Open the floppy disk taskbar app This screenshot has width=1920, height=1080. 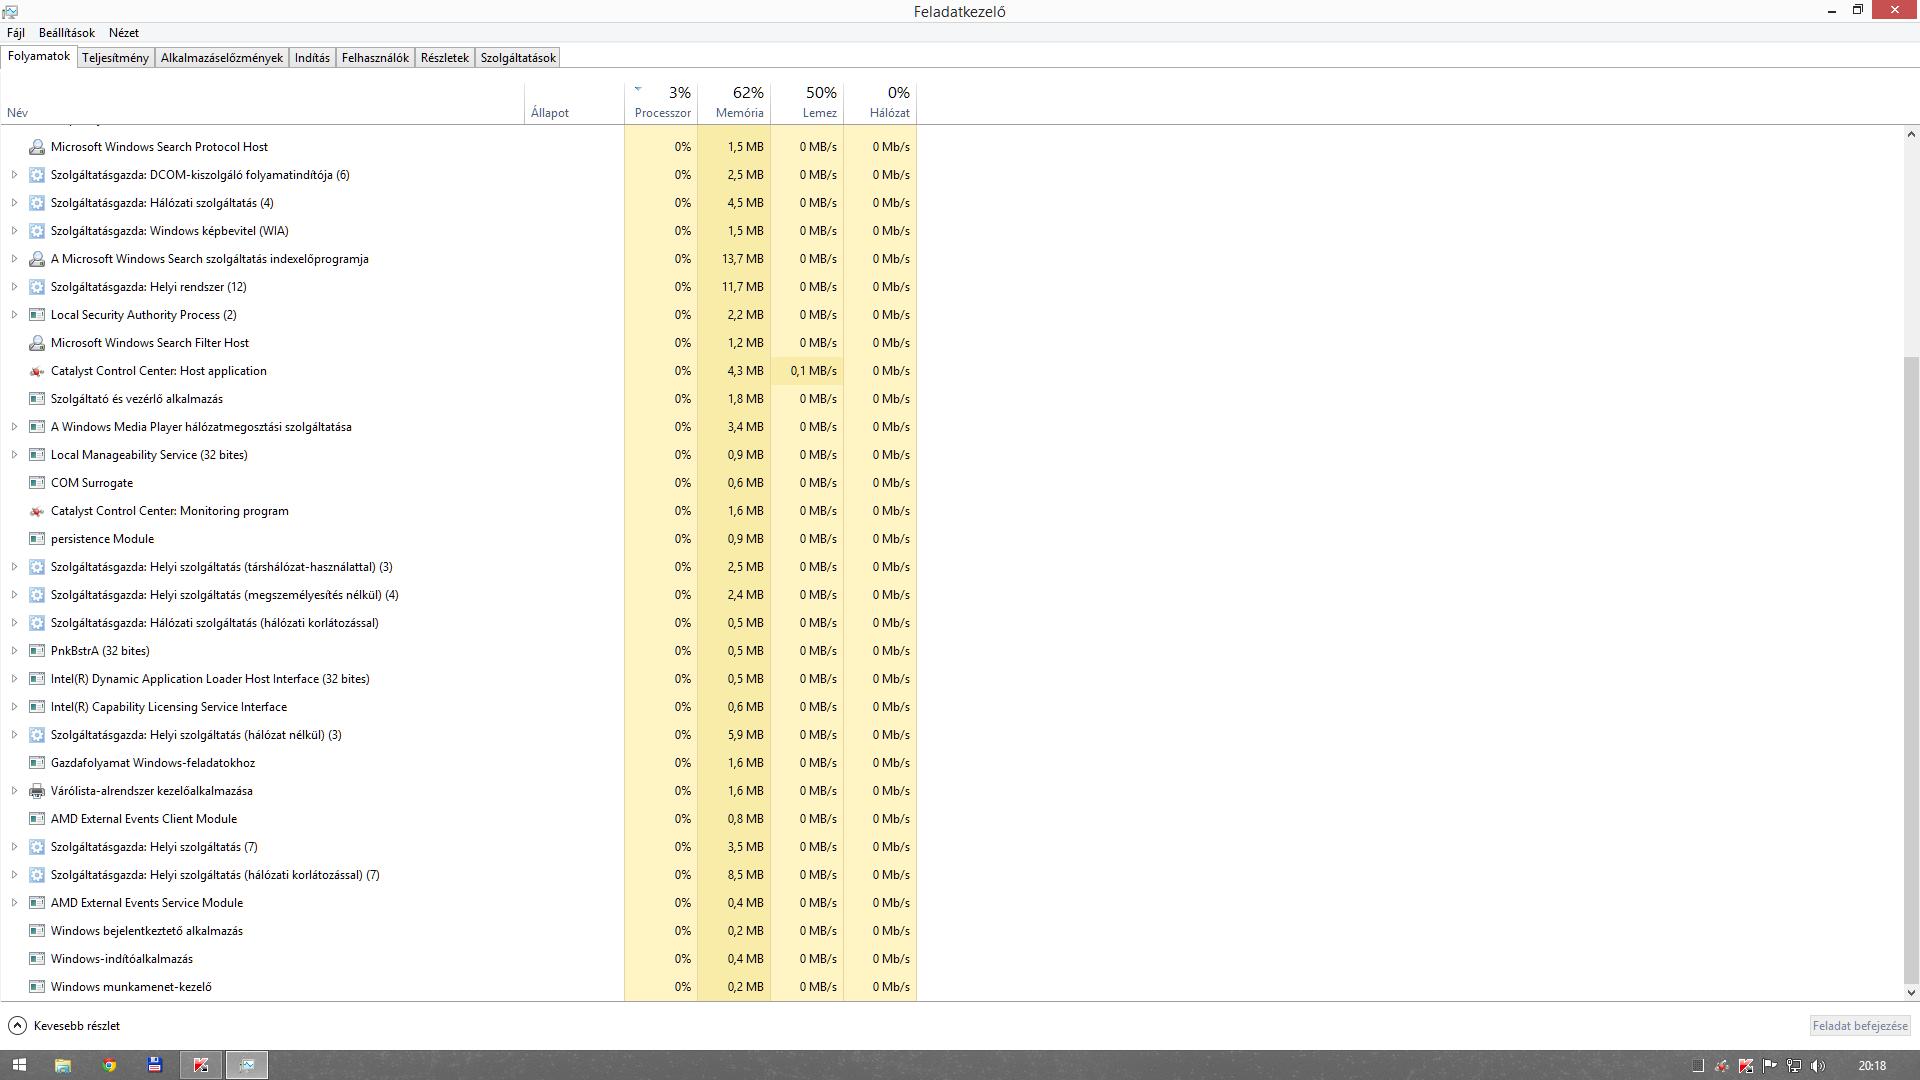pyautogui.click(x=155, y=1065)
